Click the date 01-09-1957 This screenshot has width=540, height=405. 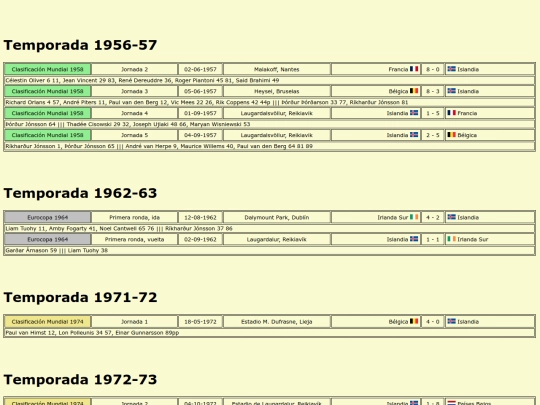pos(200,113)
